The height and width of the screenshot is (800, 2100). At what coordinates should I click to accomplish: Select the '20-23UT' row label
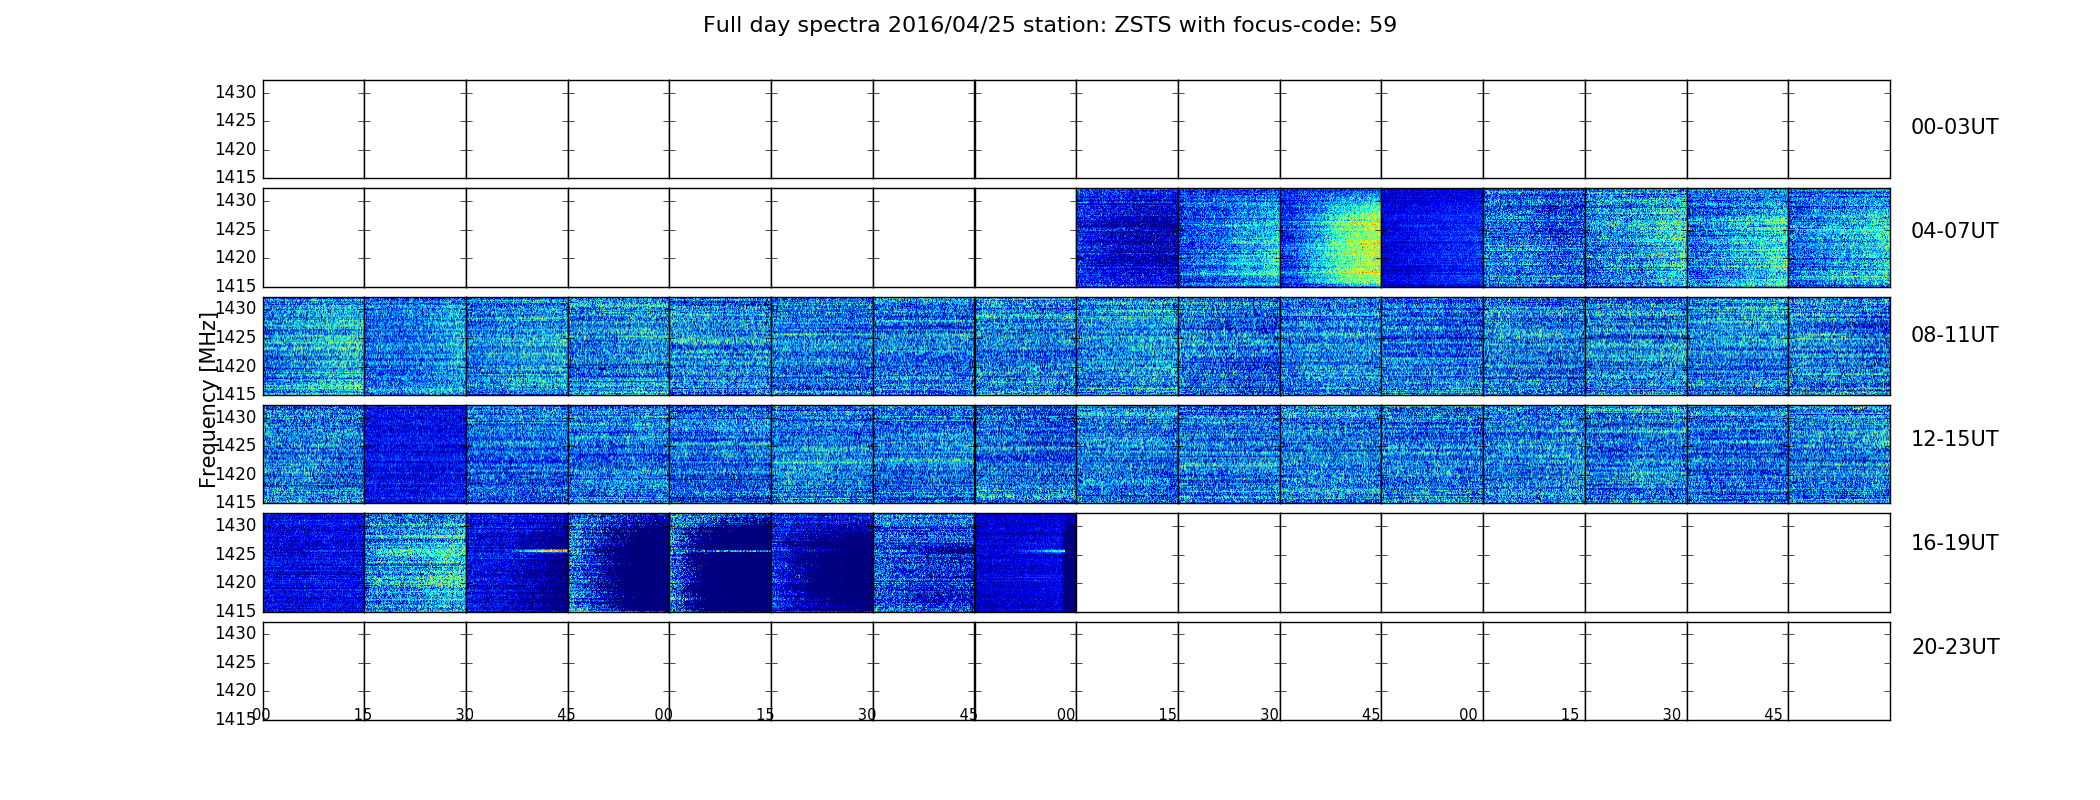pyautogui.click(x=1955, y=647)
